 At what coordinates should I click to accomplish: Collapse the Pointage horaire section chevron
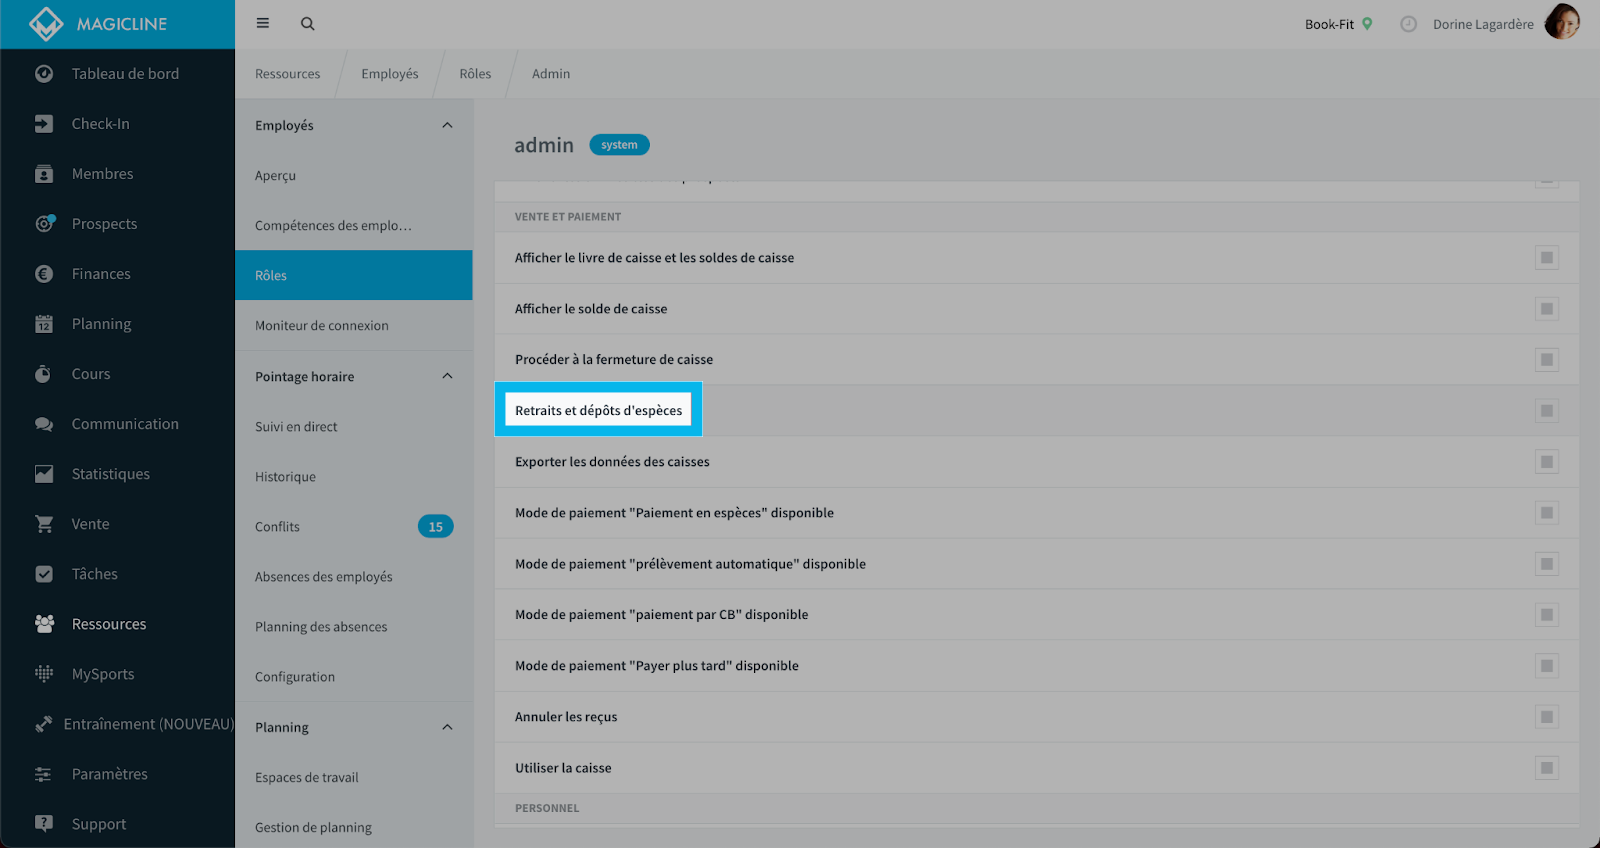click(447, 376)
